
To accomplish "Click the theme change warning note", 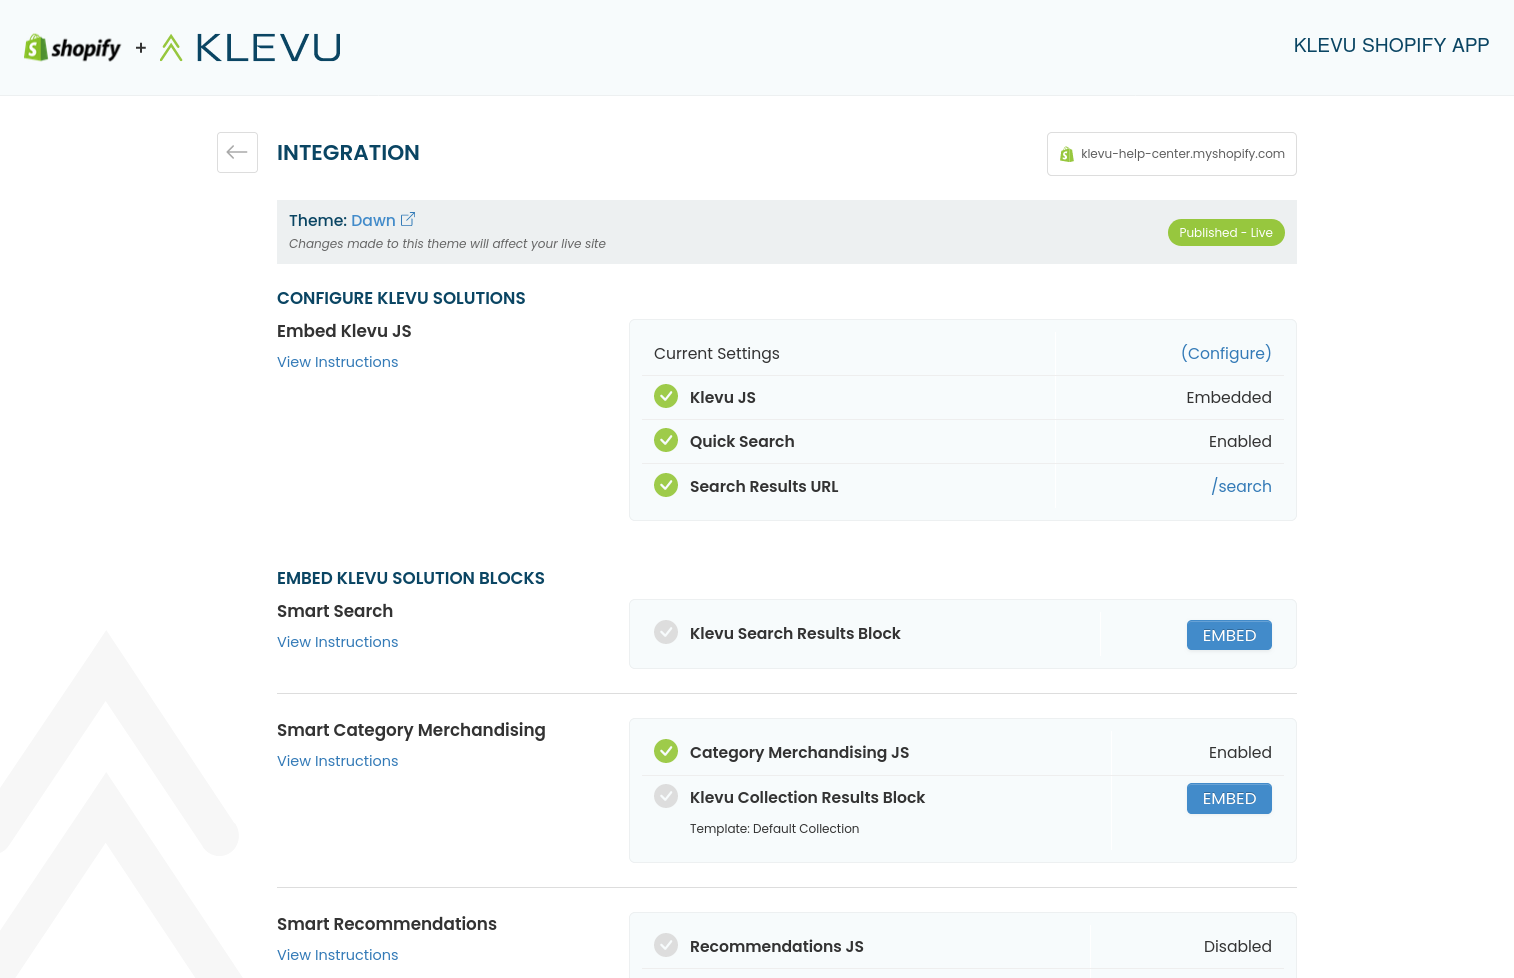I will point(447,244).
